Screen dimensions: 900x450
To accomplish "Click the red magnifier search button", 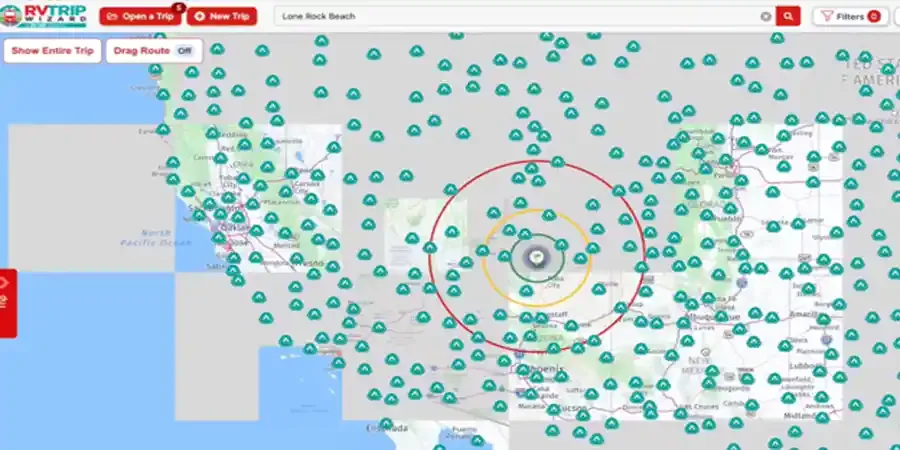I will pyautogui.click(x=788, y=16).
